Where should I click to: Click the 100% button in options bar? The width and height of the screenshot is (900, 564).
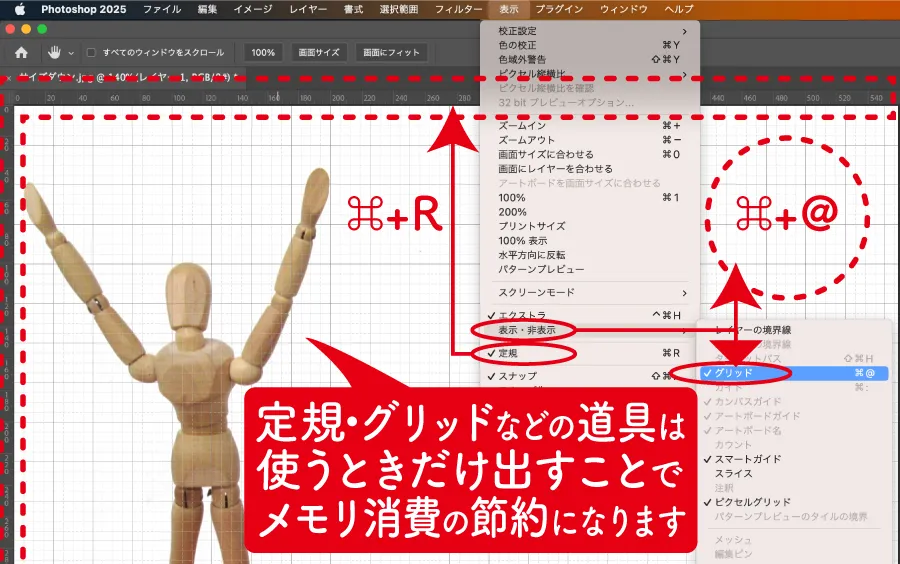pos(263,52)
